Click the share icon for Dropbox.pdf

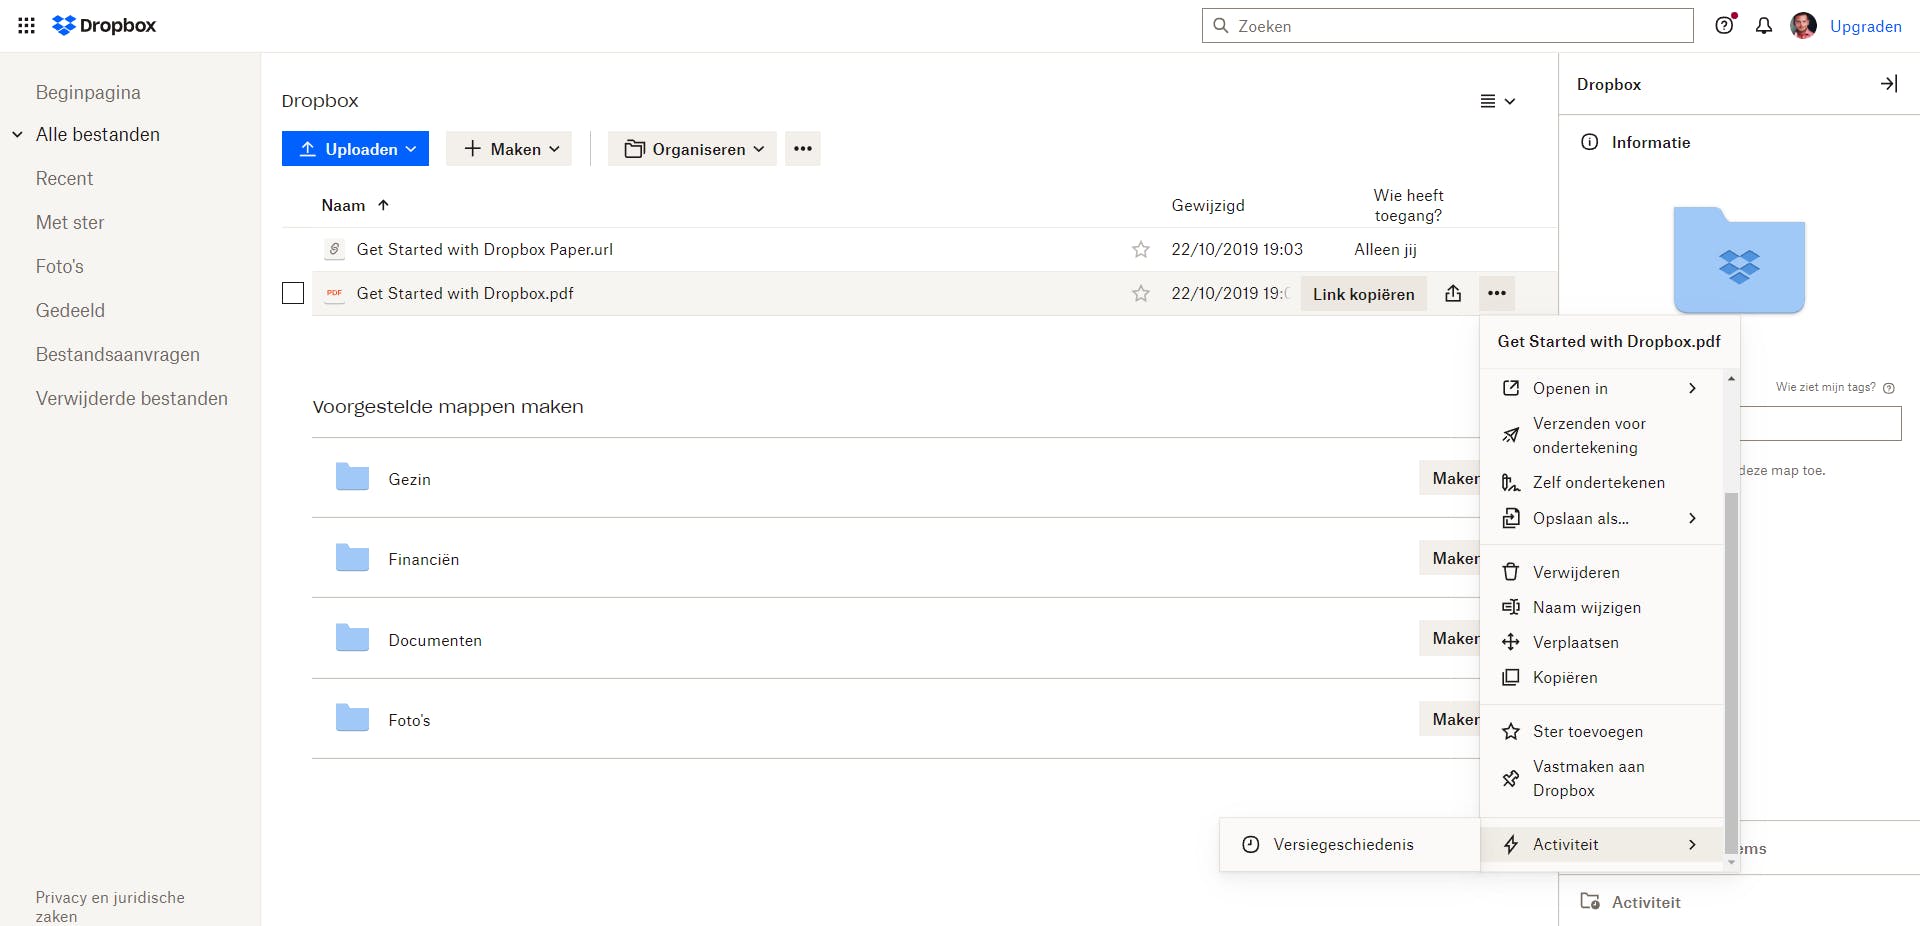tap(1453, 293)
